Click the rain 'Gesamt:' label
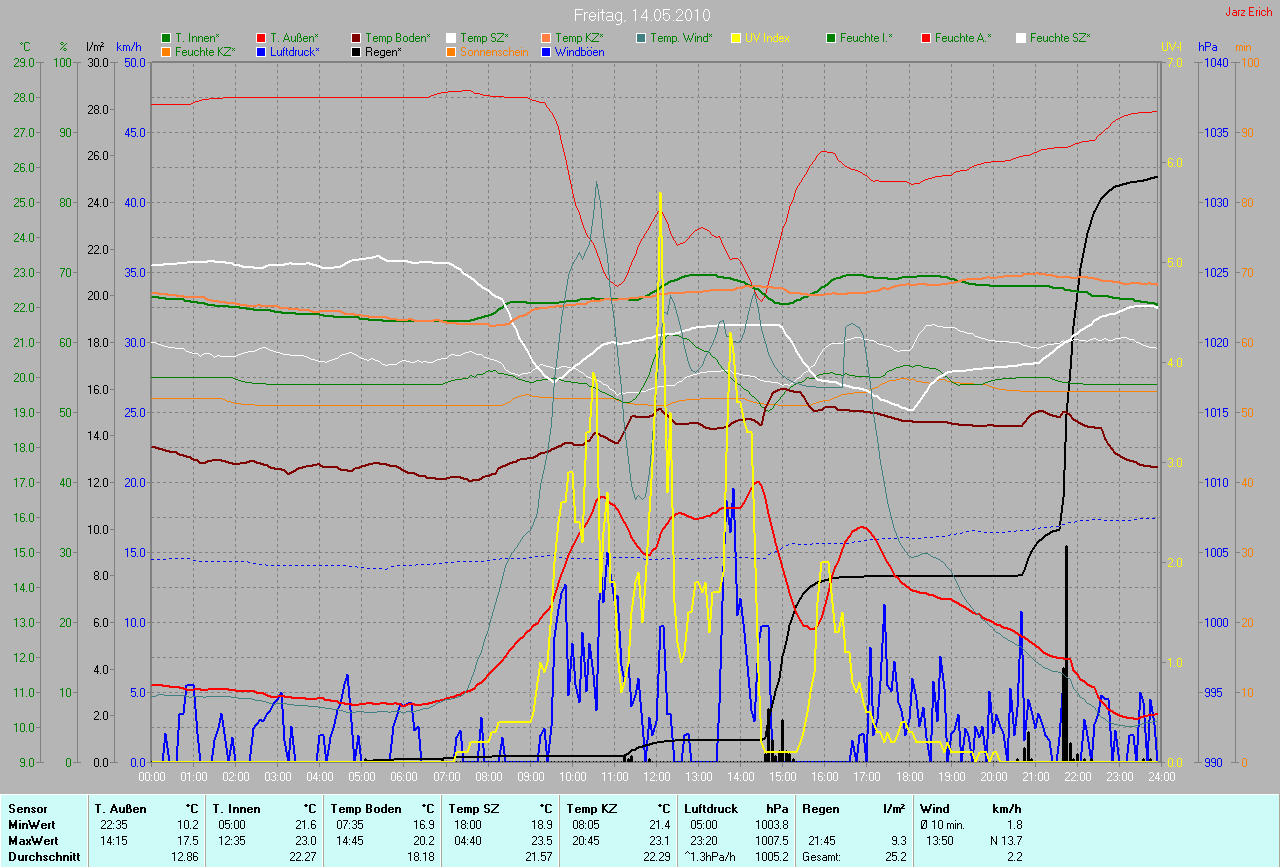The width and height of the screenshot is (1280, 867). 821,857
